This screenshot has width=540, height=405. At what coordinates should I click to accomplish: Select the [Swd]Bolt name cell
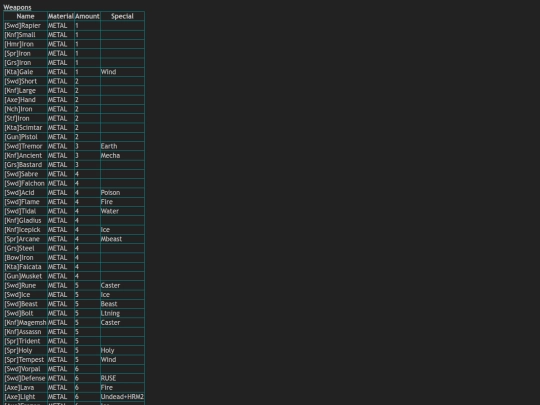coord(25,314)
